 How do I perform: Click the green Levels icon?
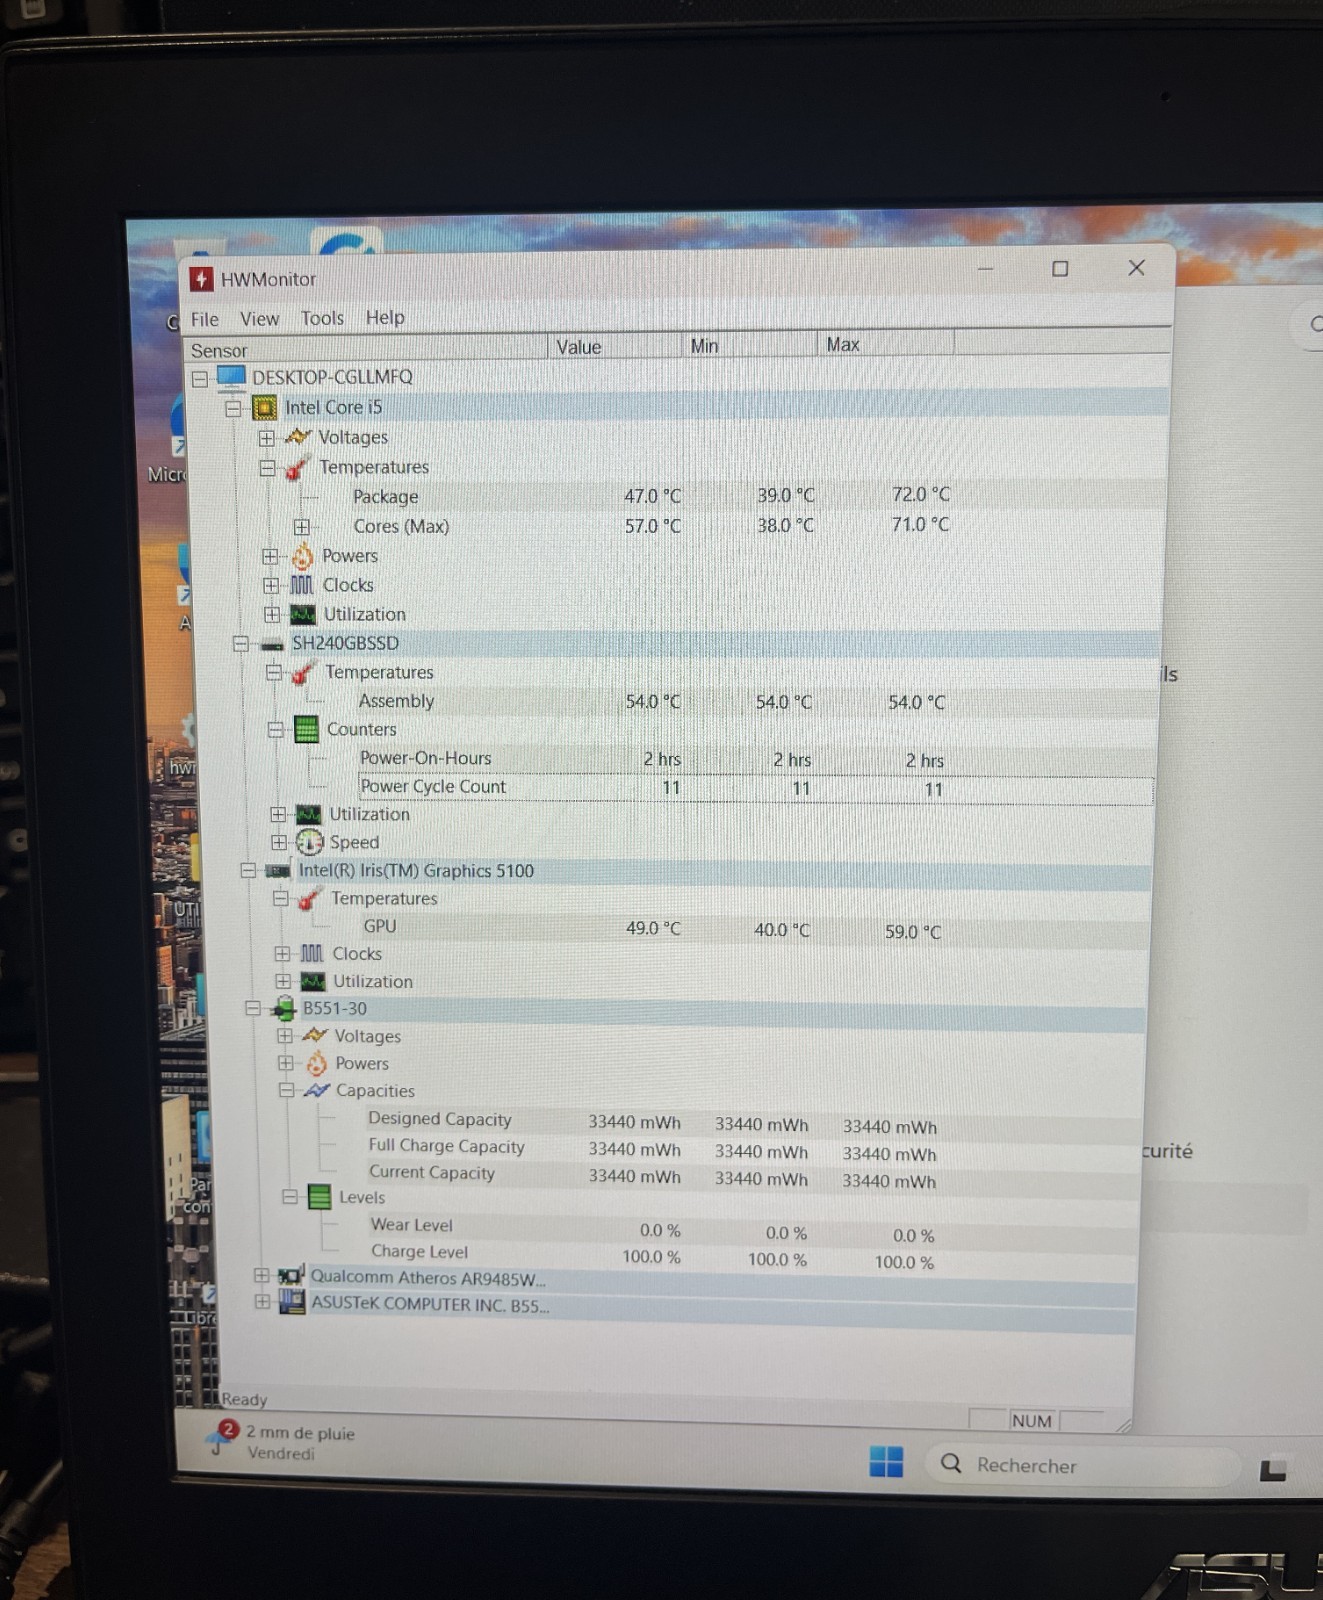[x=319, y=1197]
